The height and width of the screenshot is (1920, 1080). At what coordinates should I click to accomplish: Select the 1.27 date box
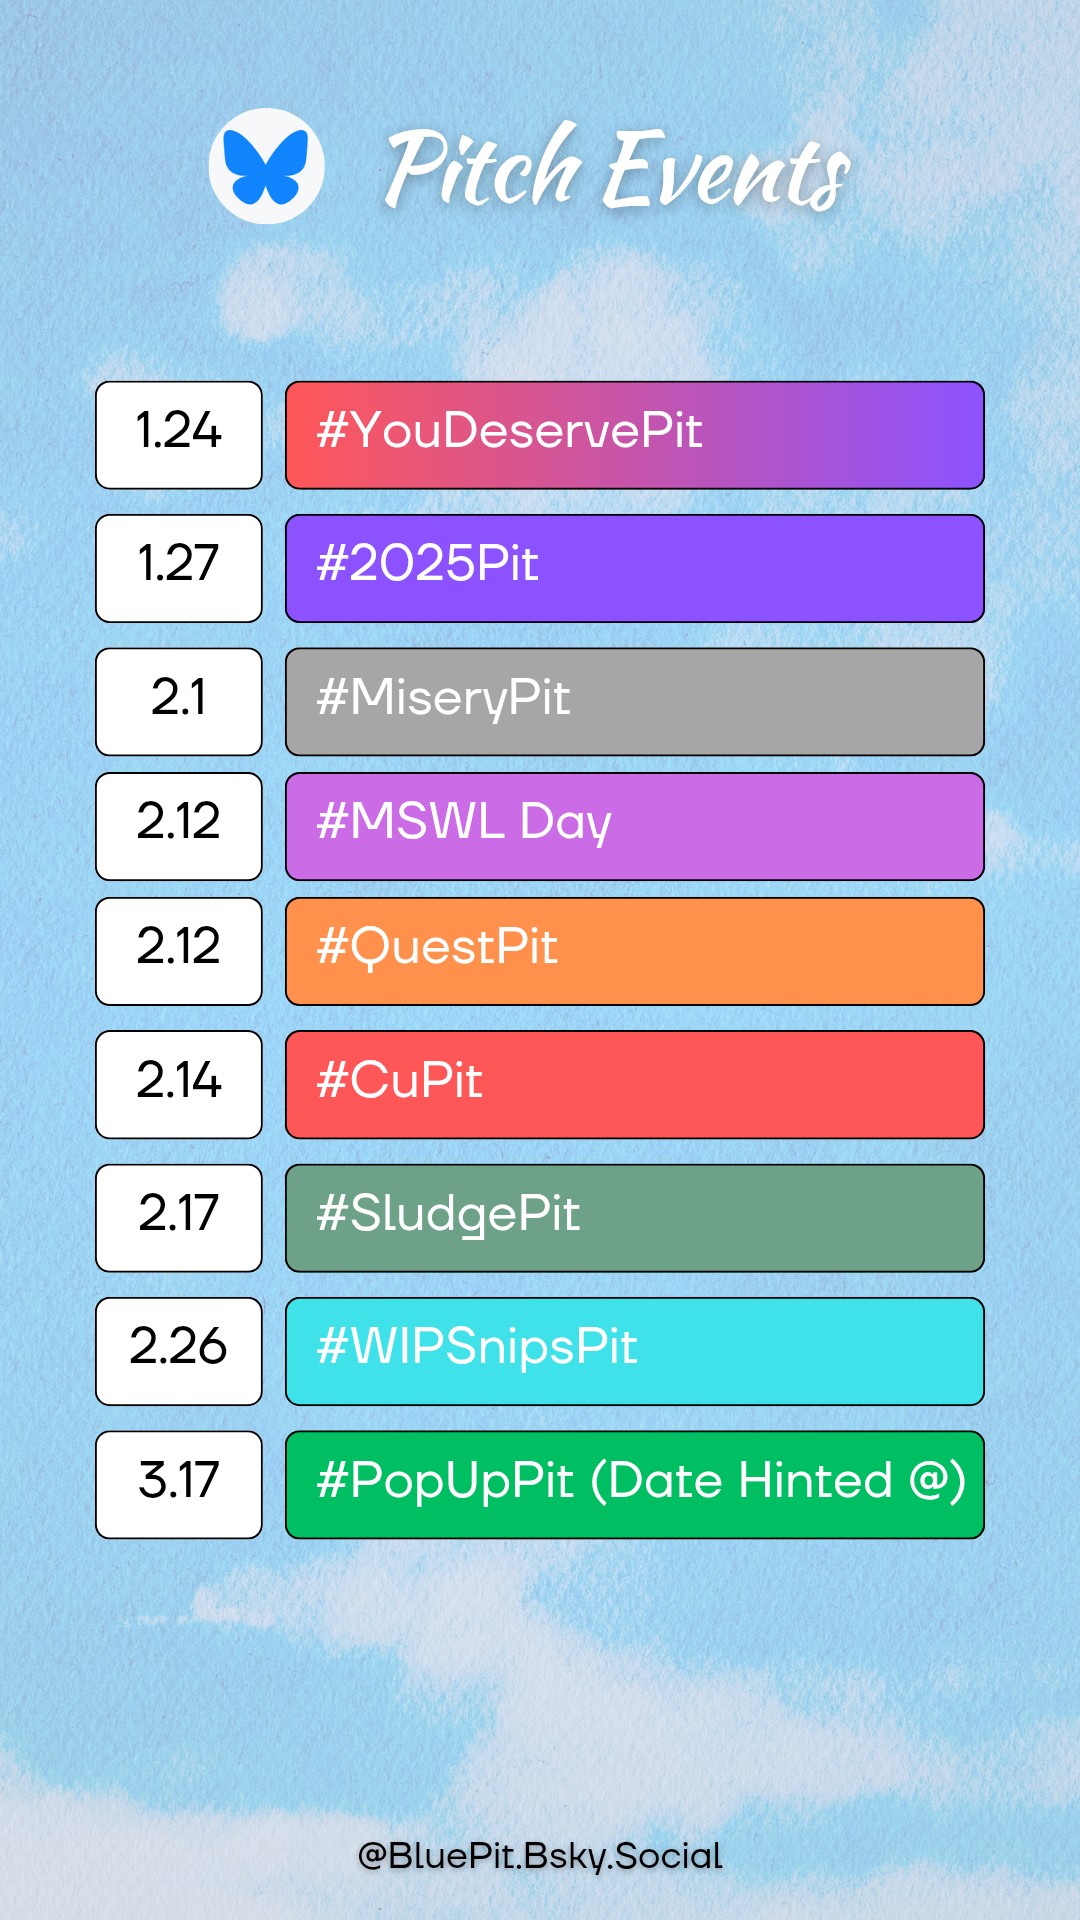(179, 568)
